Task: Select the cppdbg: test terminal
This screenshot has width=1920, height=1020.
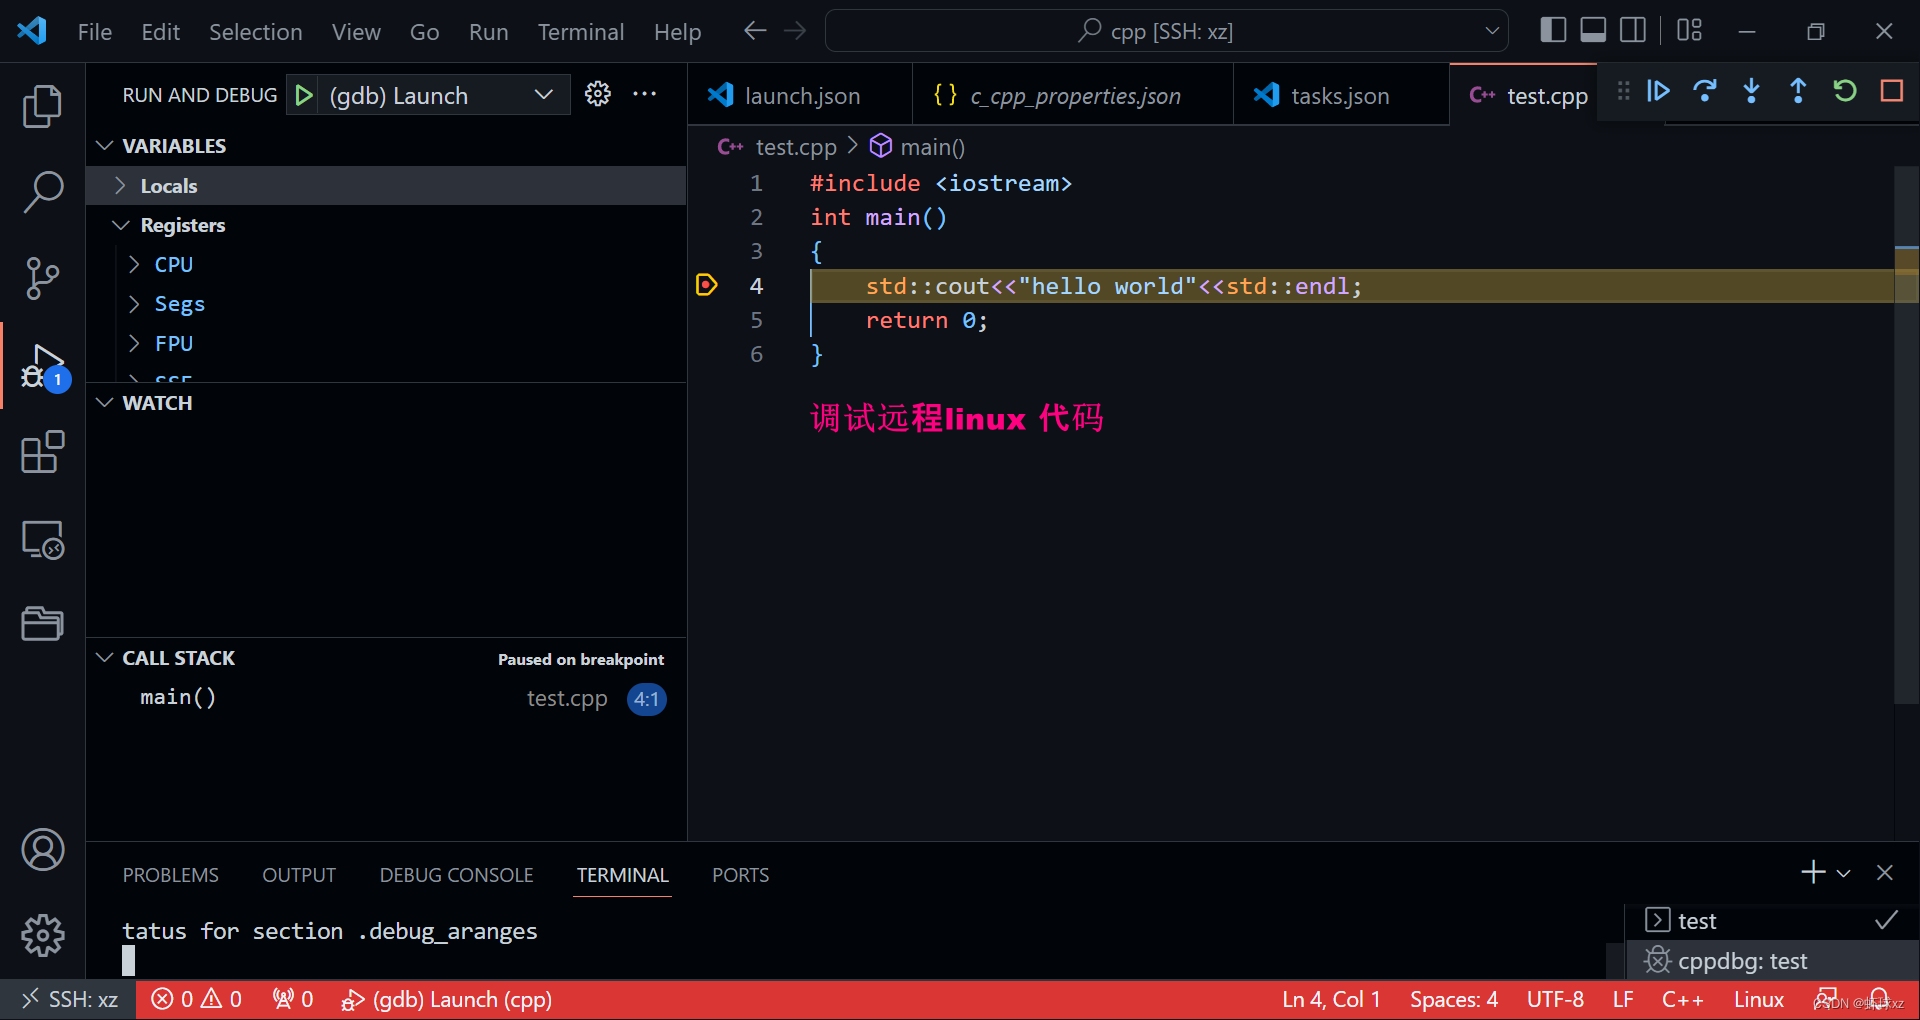Action: point(1771,961)
